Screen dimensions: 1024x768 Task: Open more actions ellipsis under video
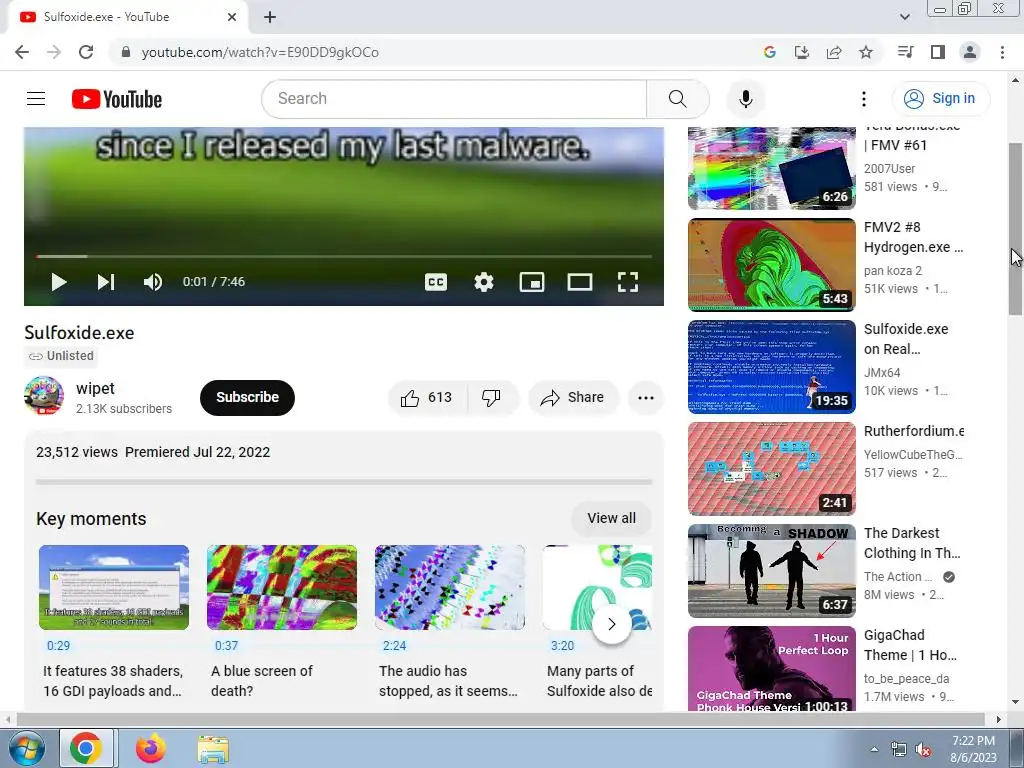point(645,398)
